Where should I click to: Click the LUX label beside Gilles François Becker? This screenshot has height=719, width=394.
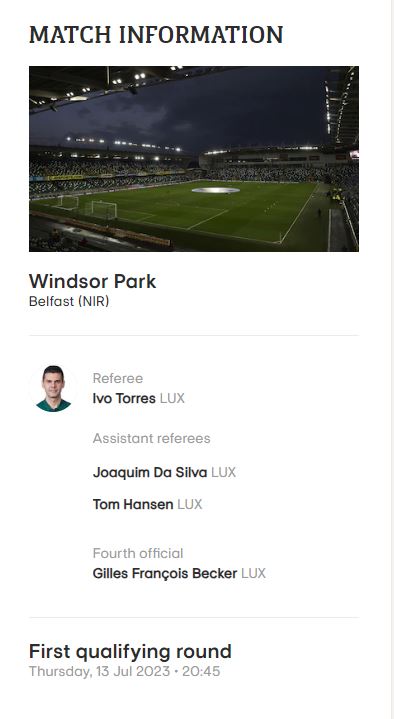[253, 573]
